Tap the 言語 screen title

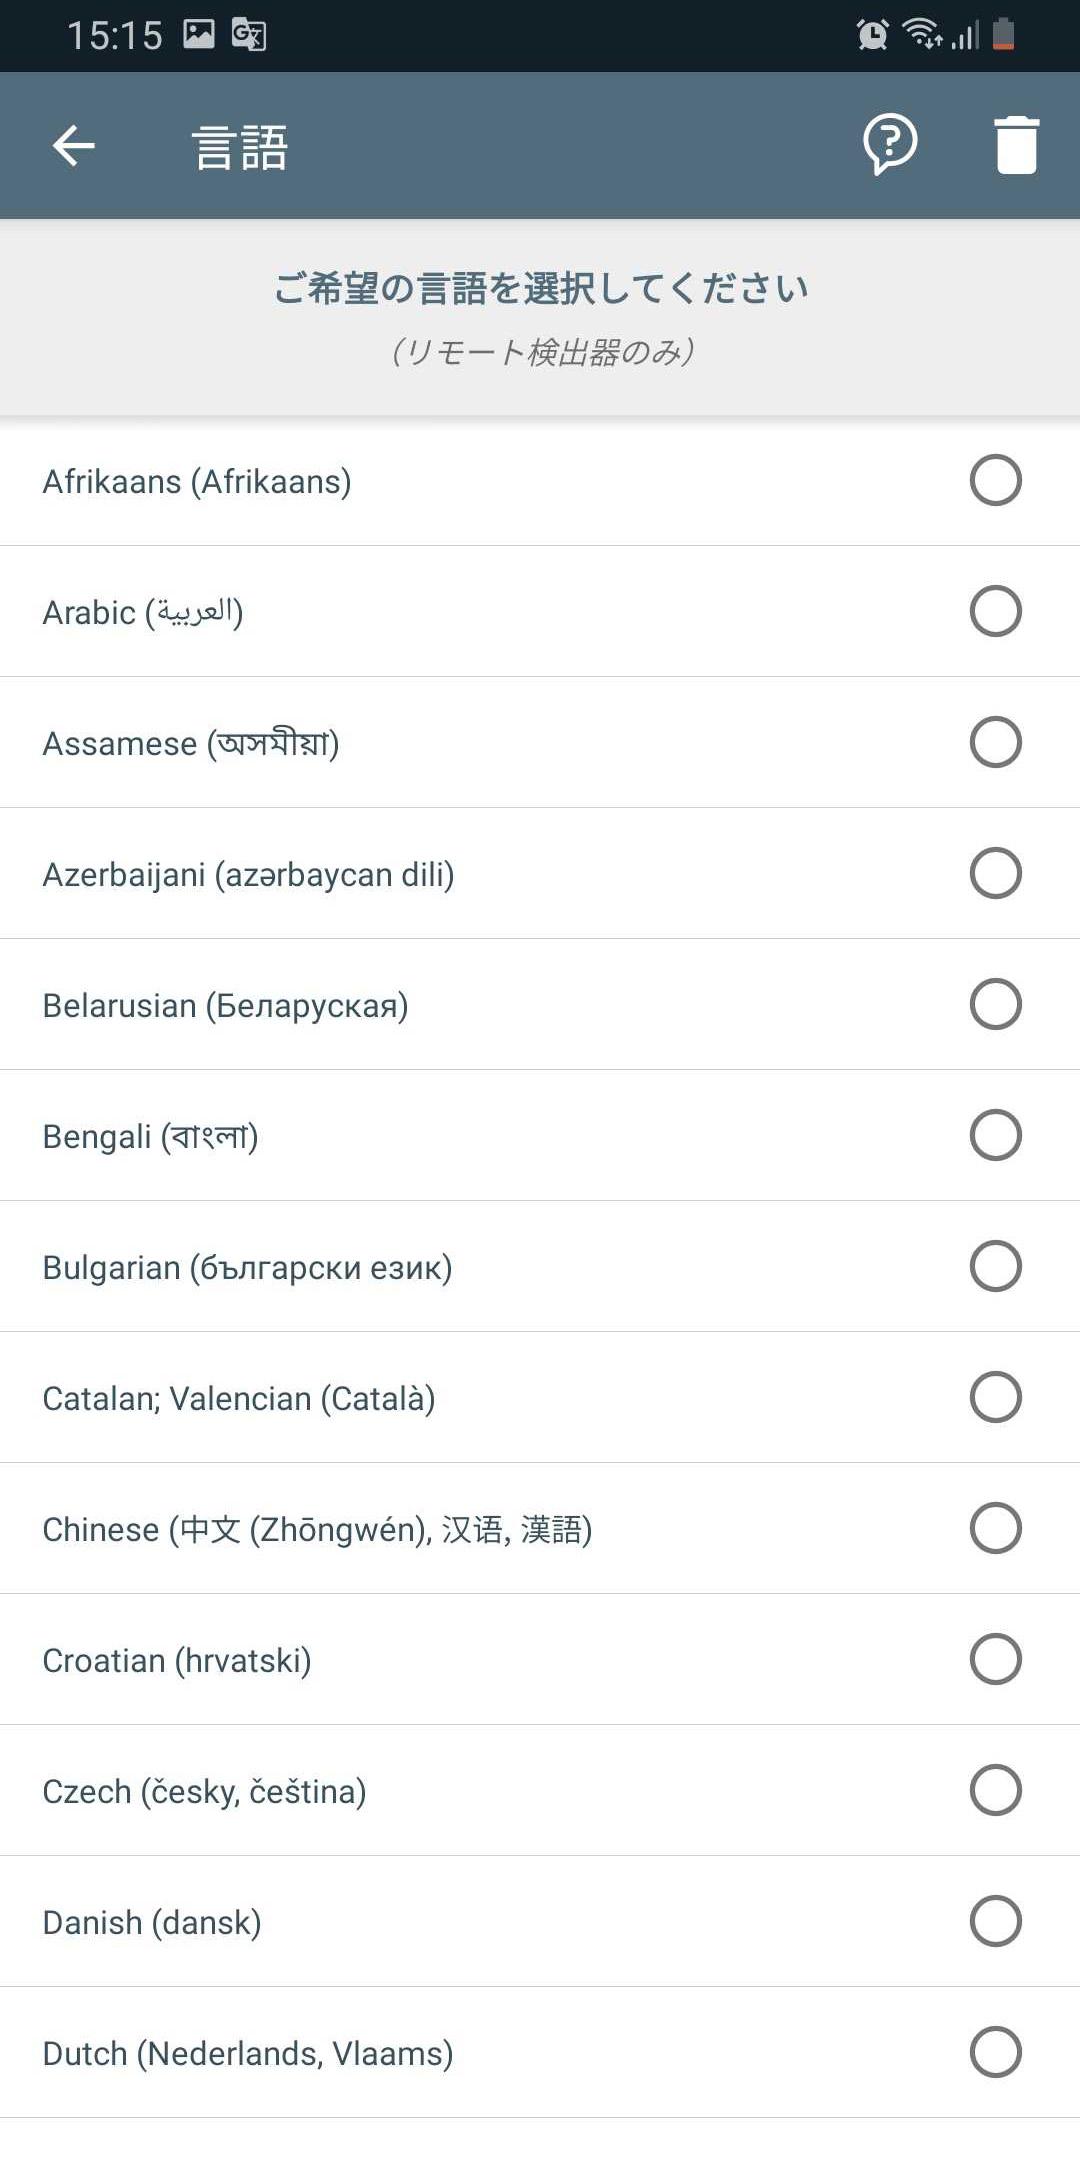click(x=240, y=147)
